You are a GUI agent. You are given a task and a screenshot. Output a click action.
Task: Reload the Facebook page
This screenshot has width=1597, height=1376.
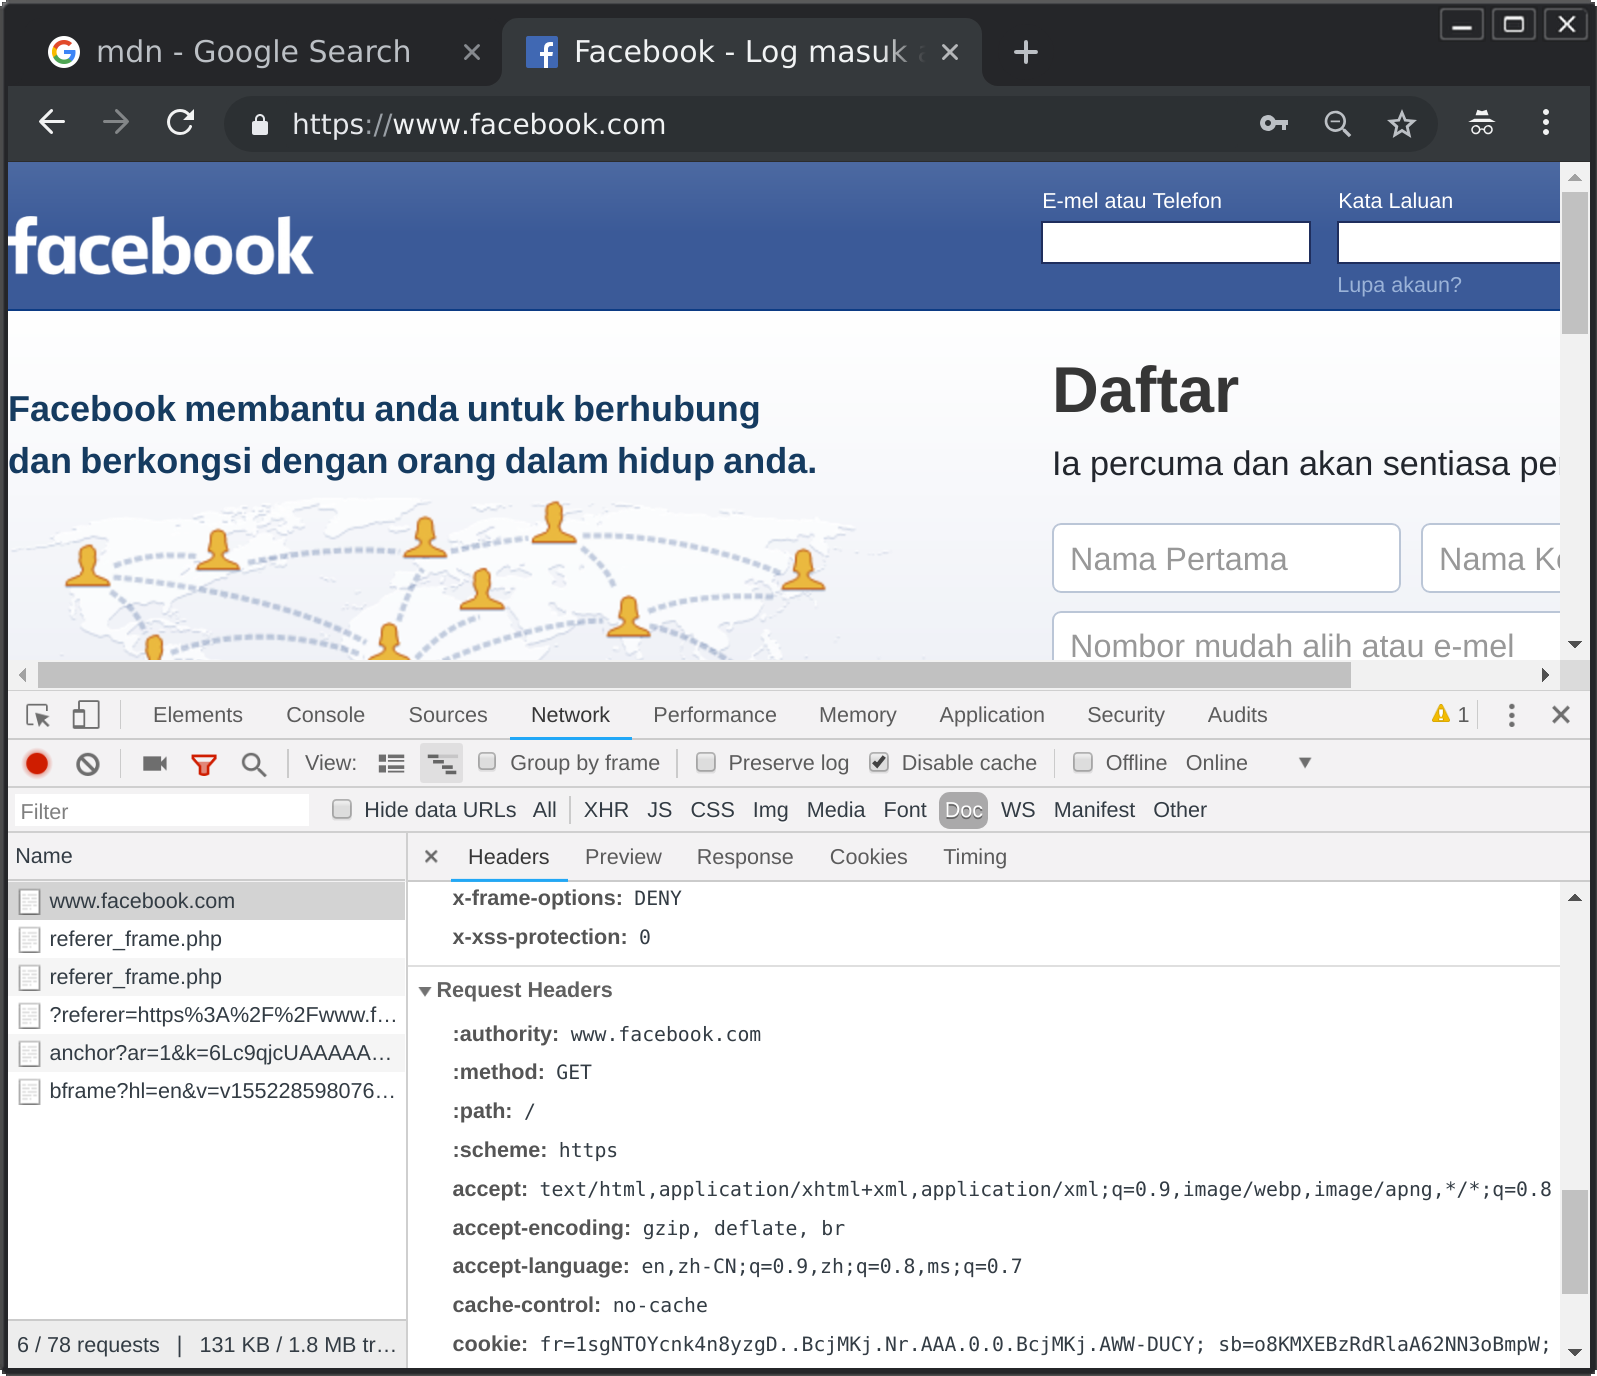(180, 123)
